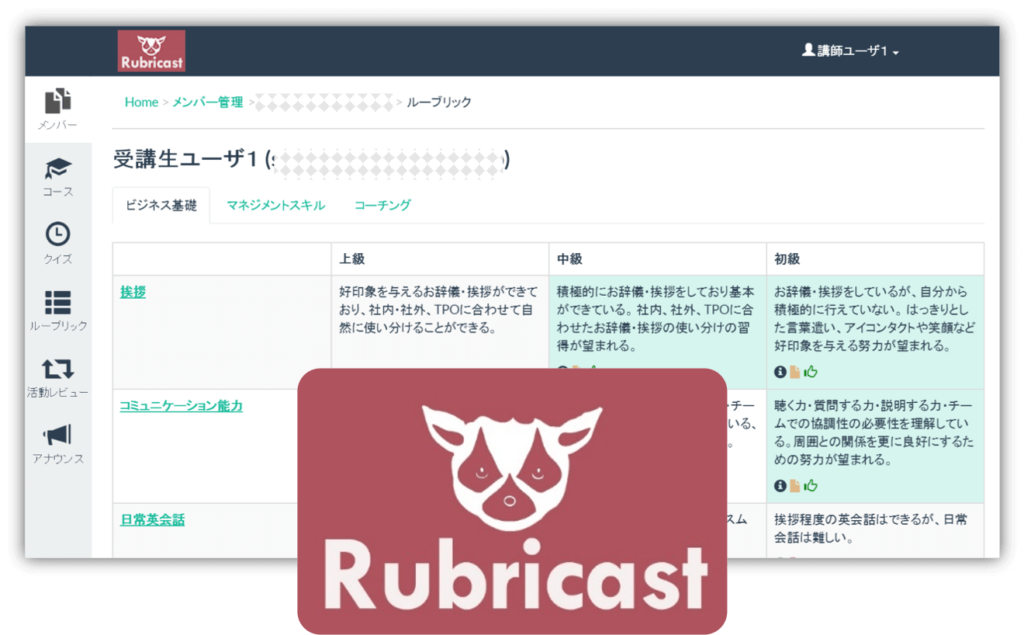Viewport: 1024px width, 635px height.
Task: Click thumbs-up icon in コミュニケーション能力 初級 cell
Action: (x=811, y=485)
